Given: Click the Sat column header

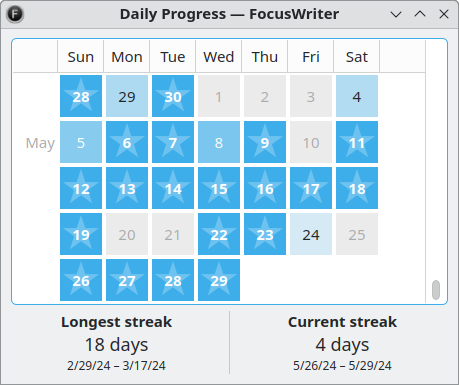Looking at the screenshot, I should click(x=357, y=56).
